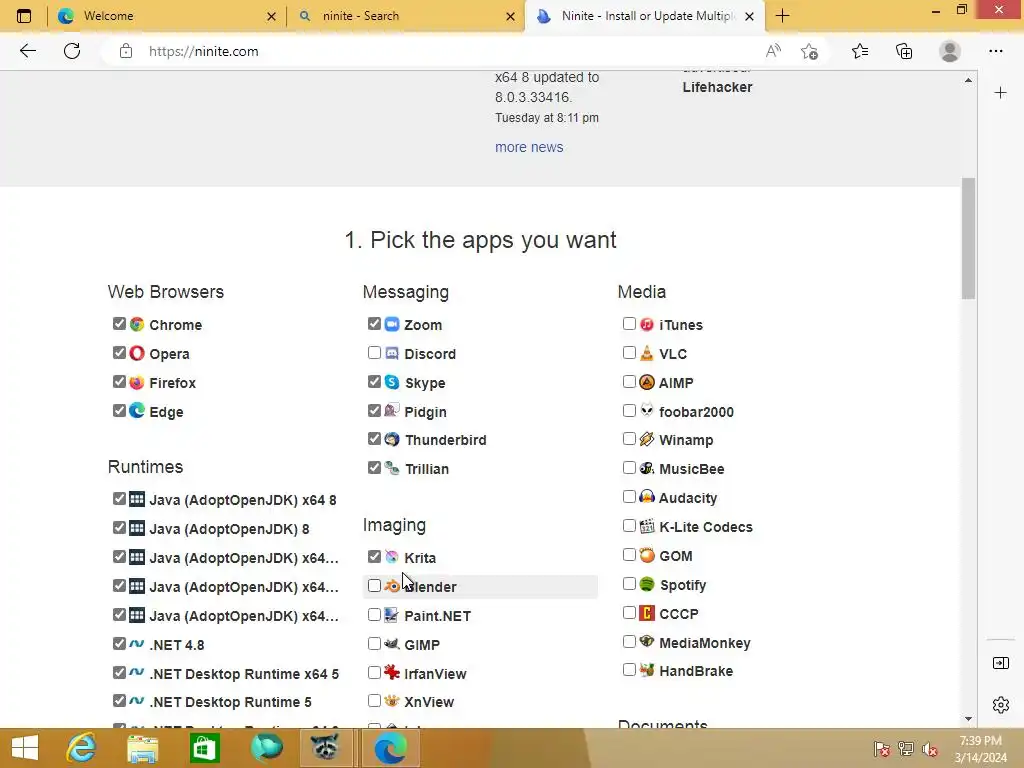This screenshot has width=1024, height=768.
Task: Check the Blender checkbox
Action: [x=374, y=586]
